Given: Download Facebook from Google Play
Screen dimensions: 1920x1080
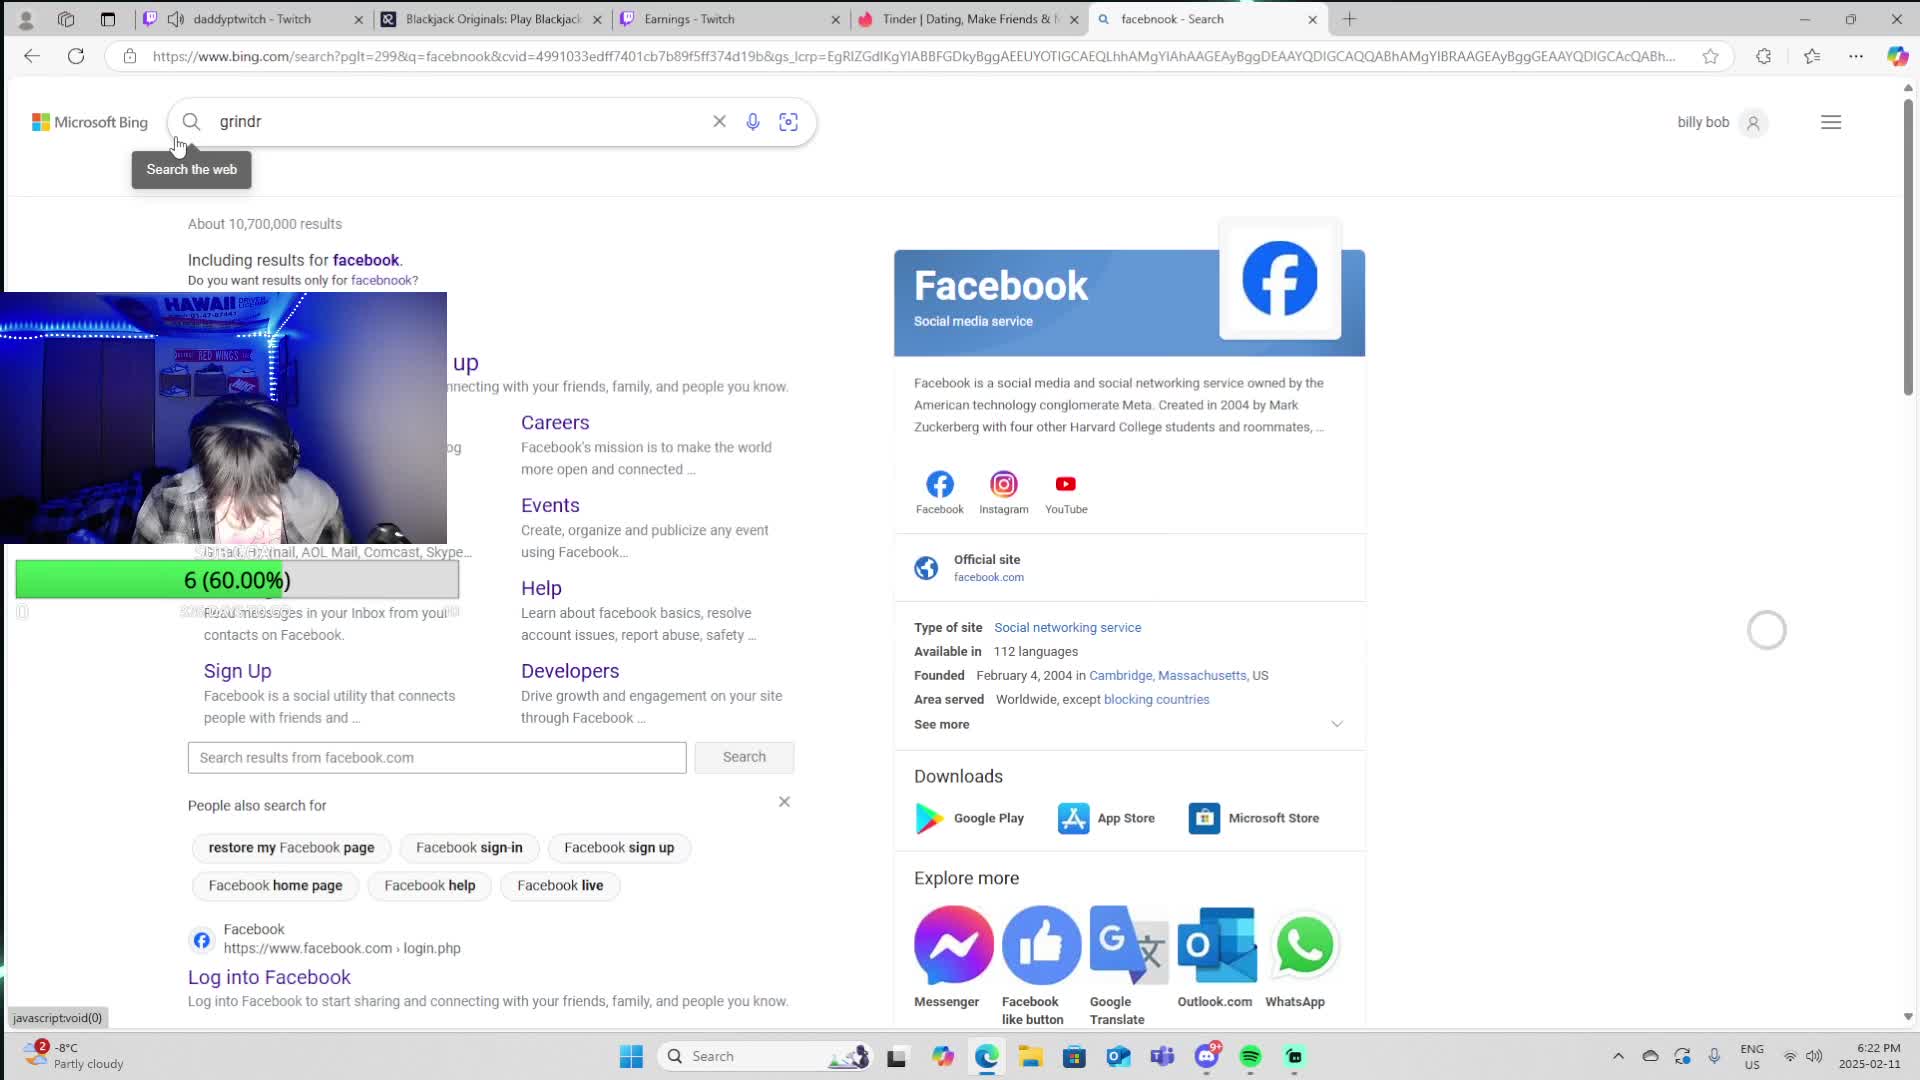Looking at the screenshot, I should click(970, 818).
